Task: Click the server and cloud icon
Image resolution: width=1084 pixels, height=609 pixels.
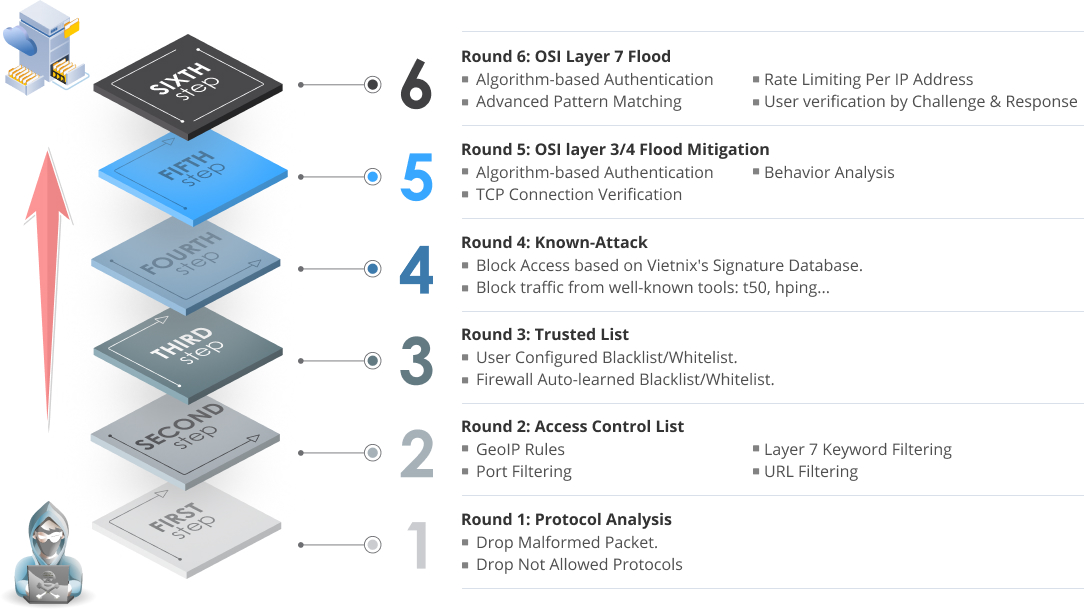Action: 45,48
